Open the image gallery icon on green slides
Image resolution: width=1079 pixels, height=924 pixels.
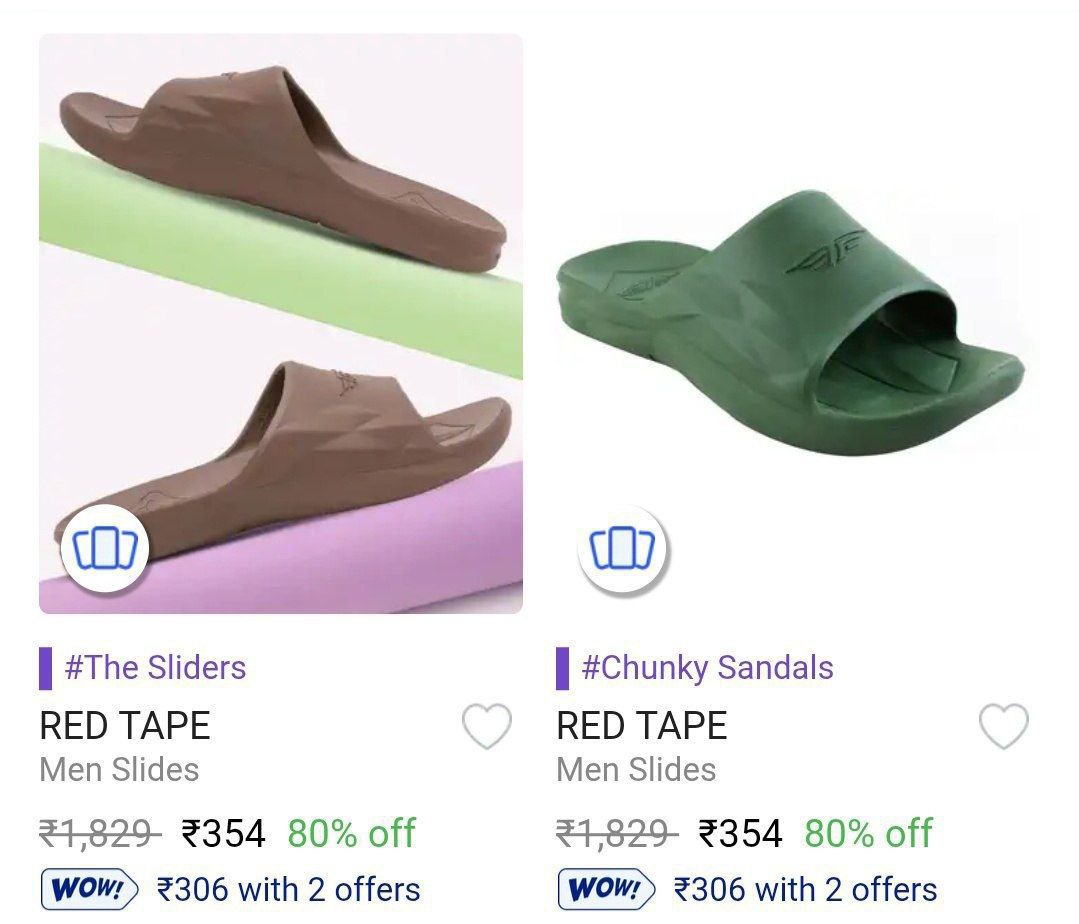(x=621, y=548)
